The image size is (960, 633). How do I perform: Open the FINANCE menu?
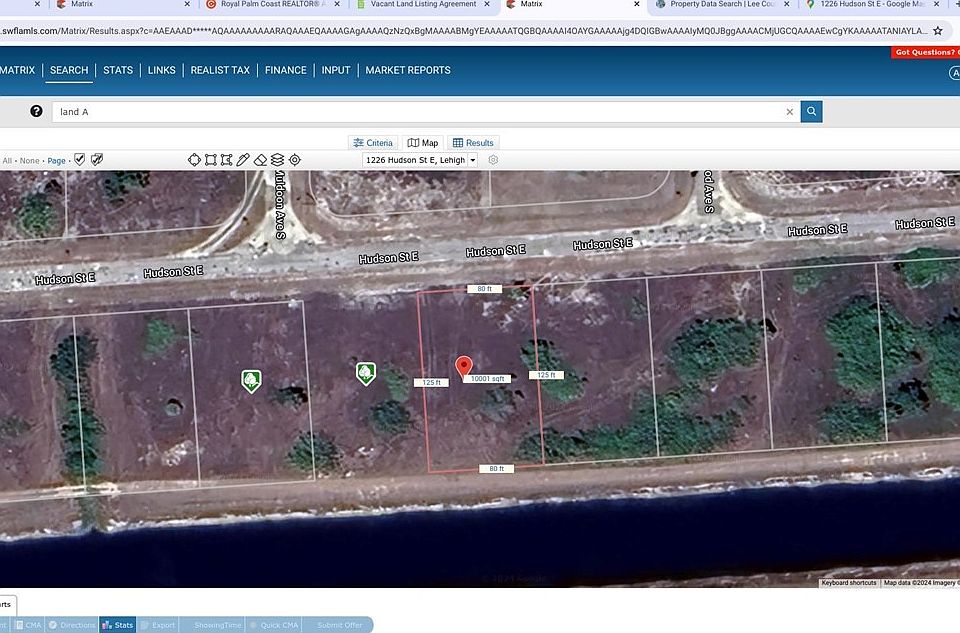click(286, 70)
